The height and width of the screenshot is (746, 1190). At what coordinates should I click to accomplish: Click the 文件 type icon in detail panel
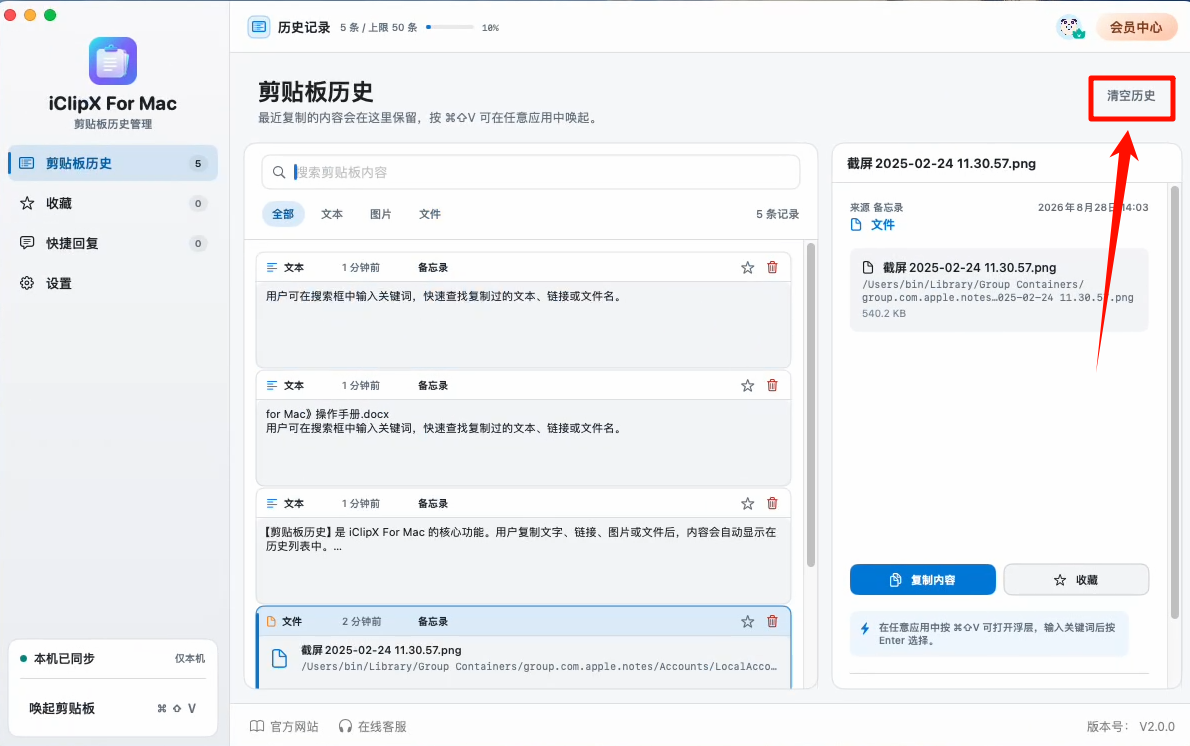(x=856, y=225)
